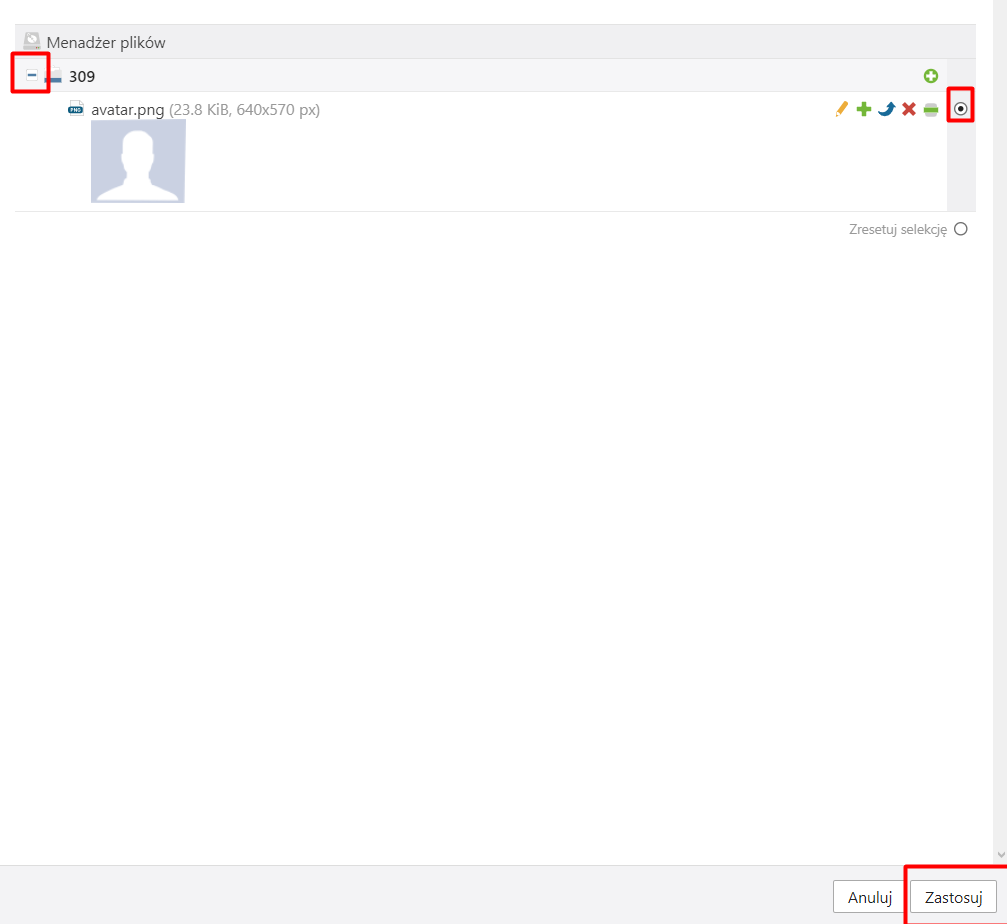Viewport: 1007px width, 924px height.
Task: Click the Menadżer plików drive icon
Action: (33, 42)
